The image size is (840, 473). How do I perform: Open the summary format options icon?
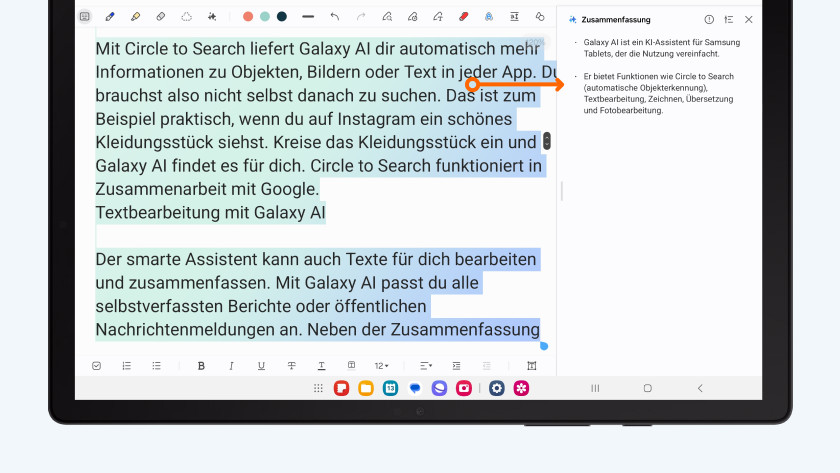(729, 19)
